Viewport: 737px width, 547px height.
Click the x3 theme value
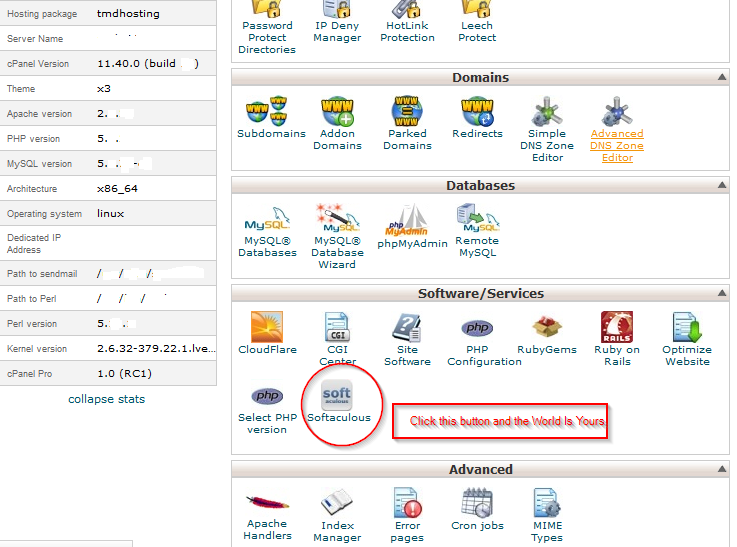(x=104, y=89)
